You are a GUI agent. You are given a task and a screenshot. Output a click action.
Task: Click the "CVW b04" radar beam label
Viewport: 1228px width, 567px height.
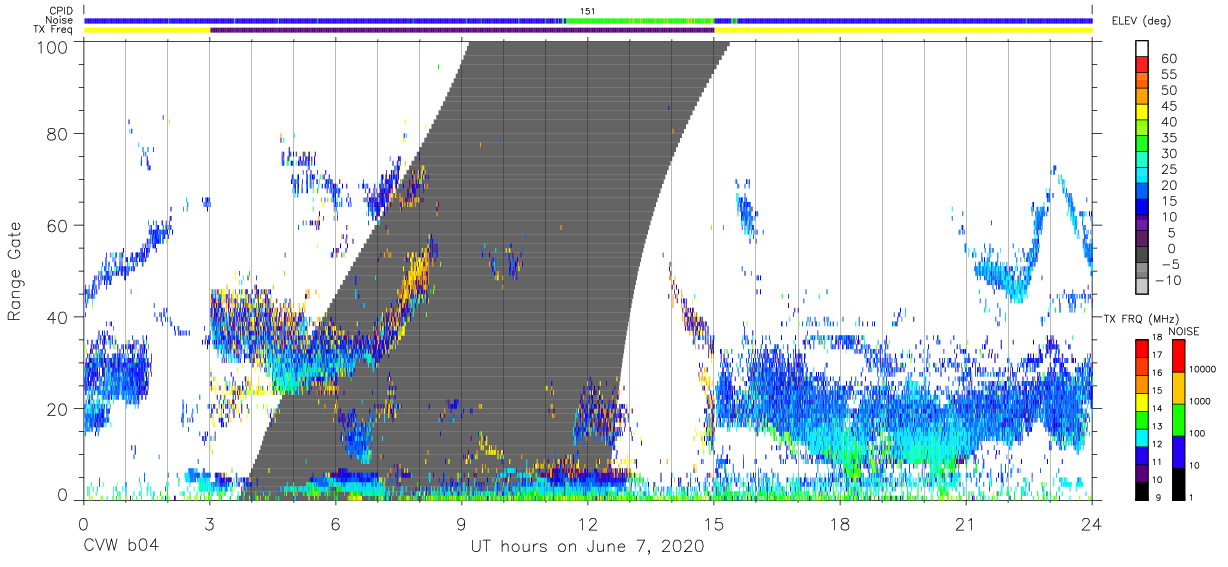point(121,547)
